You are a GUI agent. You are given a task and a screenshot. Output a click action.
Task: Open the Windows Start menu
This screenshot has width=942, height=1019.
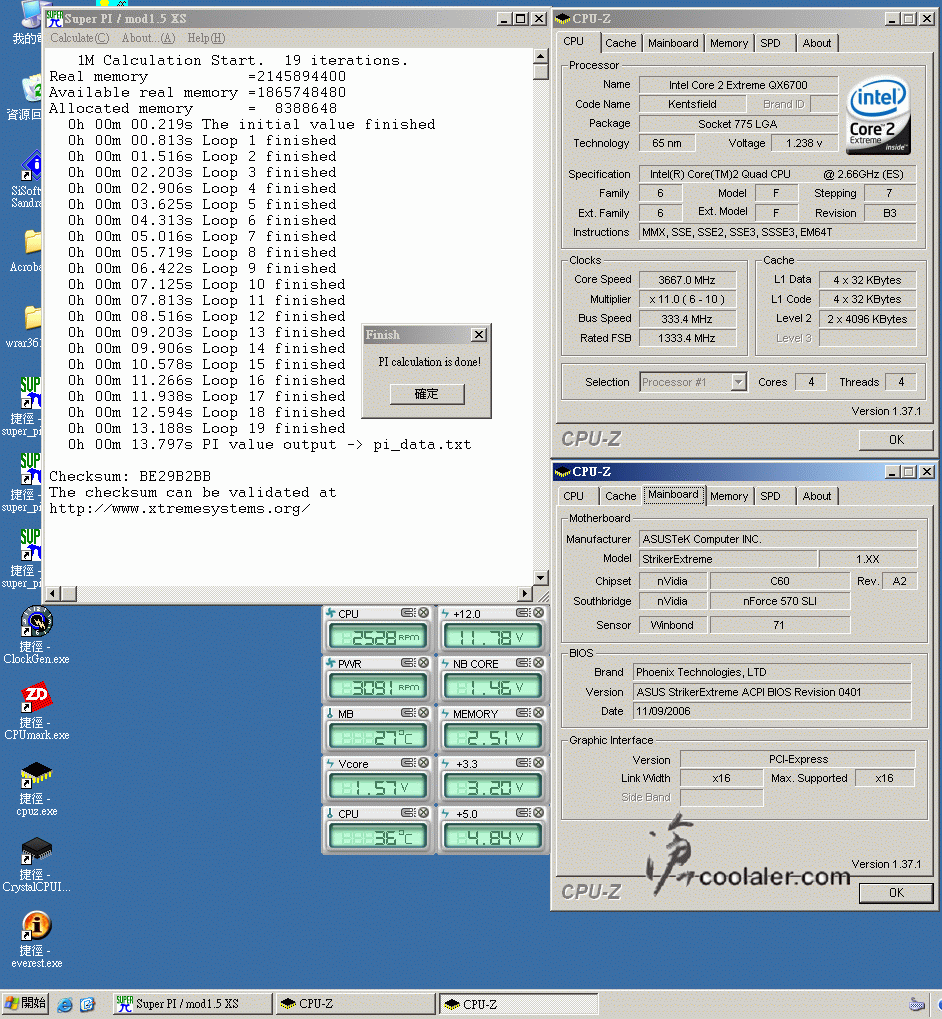pos(25,1004)
